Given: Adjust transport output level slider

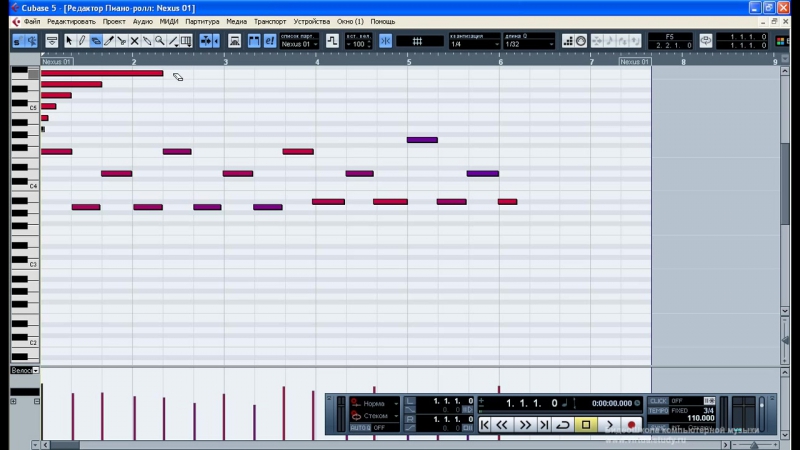Looking at the screenshot, I should point(761,413).
